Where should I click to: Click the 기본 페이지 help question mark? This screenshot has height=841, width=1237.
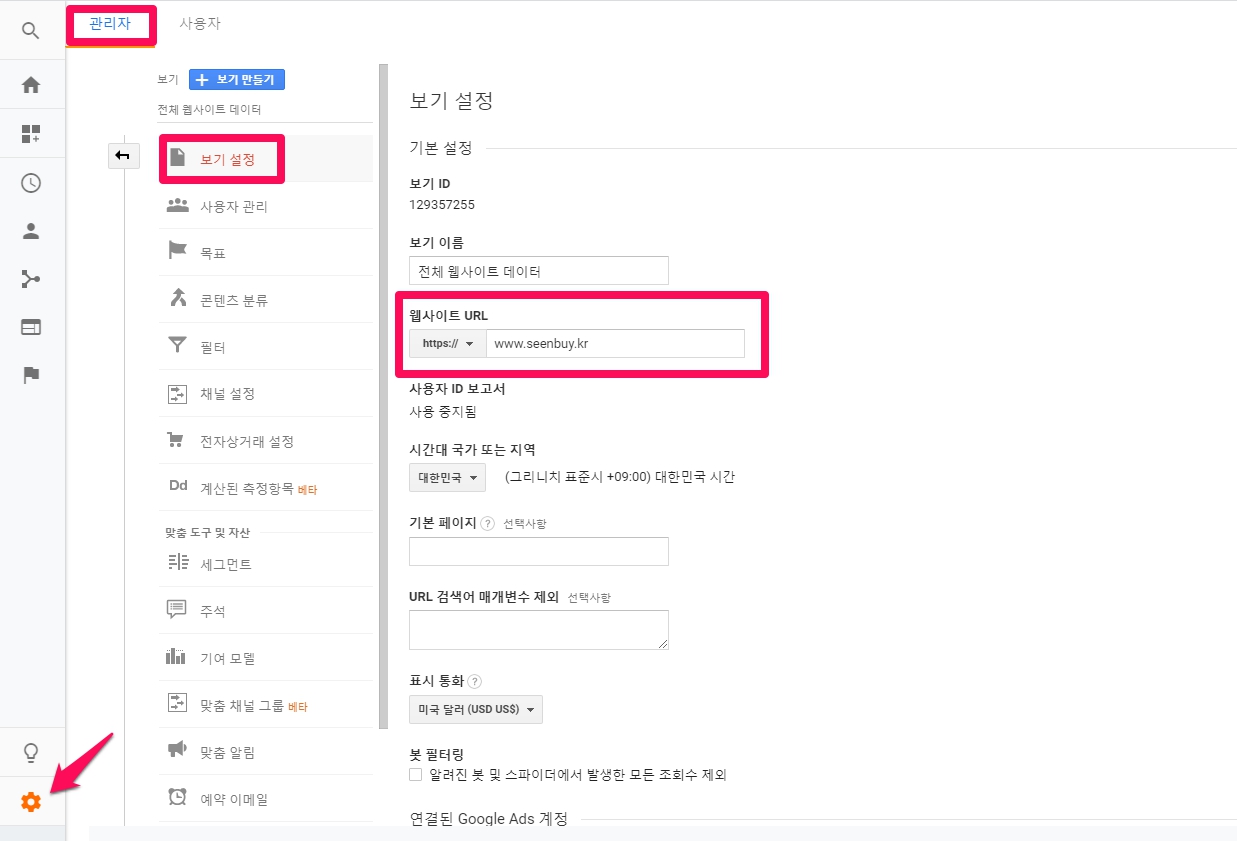[488, 523]
